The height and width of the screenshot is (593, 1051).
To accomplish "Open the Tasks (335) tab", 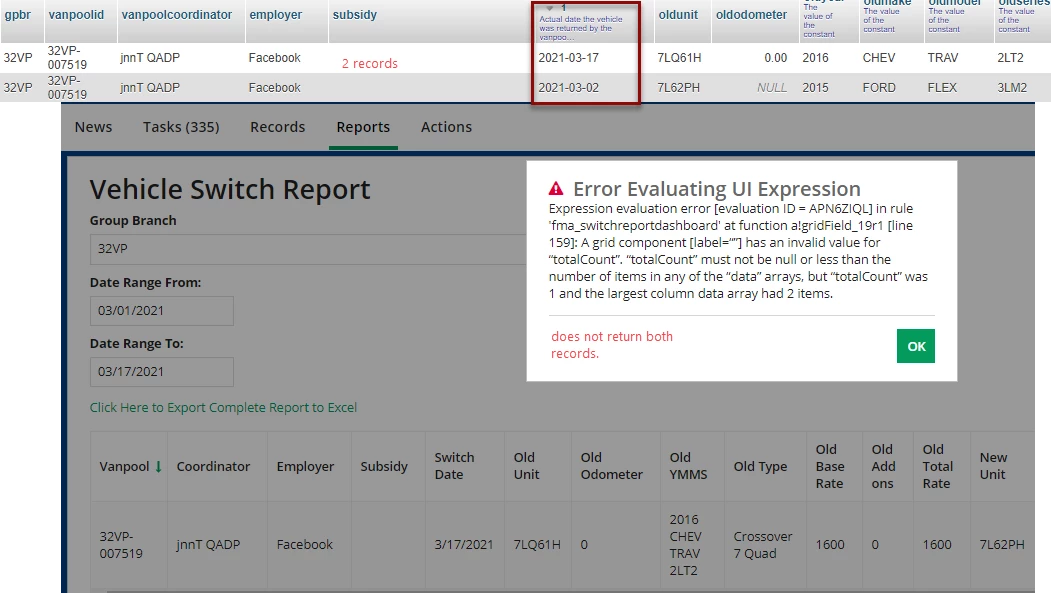I will [181, 127].
